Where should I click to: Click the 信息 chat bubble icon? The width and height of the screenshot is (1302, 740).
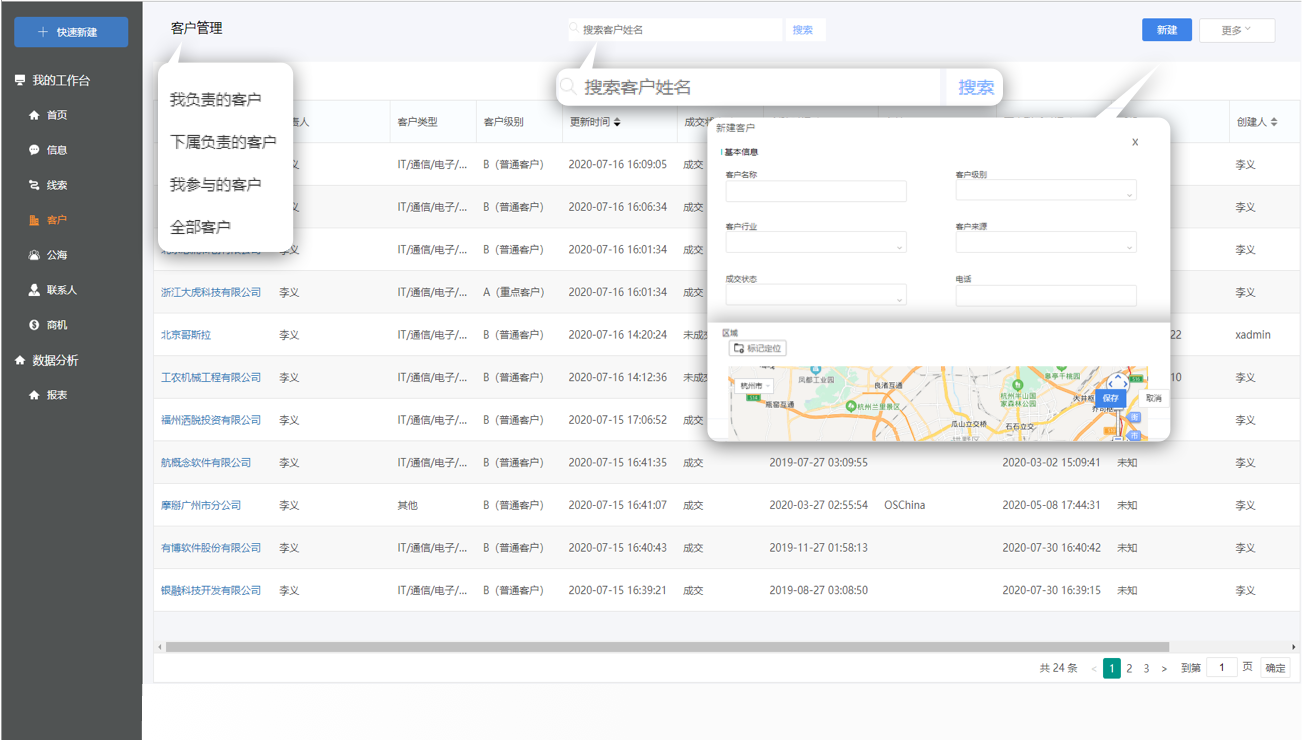tap(34, 150)
